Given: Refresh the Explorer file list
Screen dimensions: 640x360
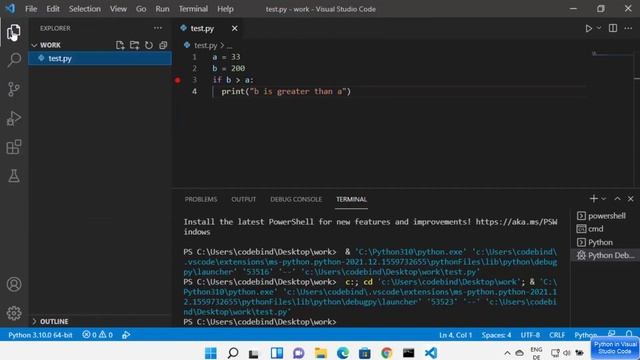Looking at the screenshot, I should click(149, 45).
